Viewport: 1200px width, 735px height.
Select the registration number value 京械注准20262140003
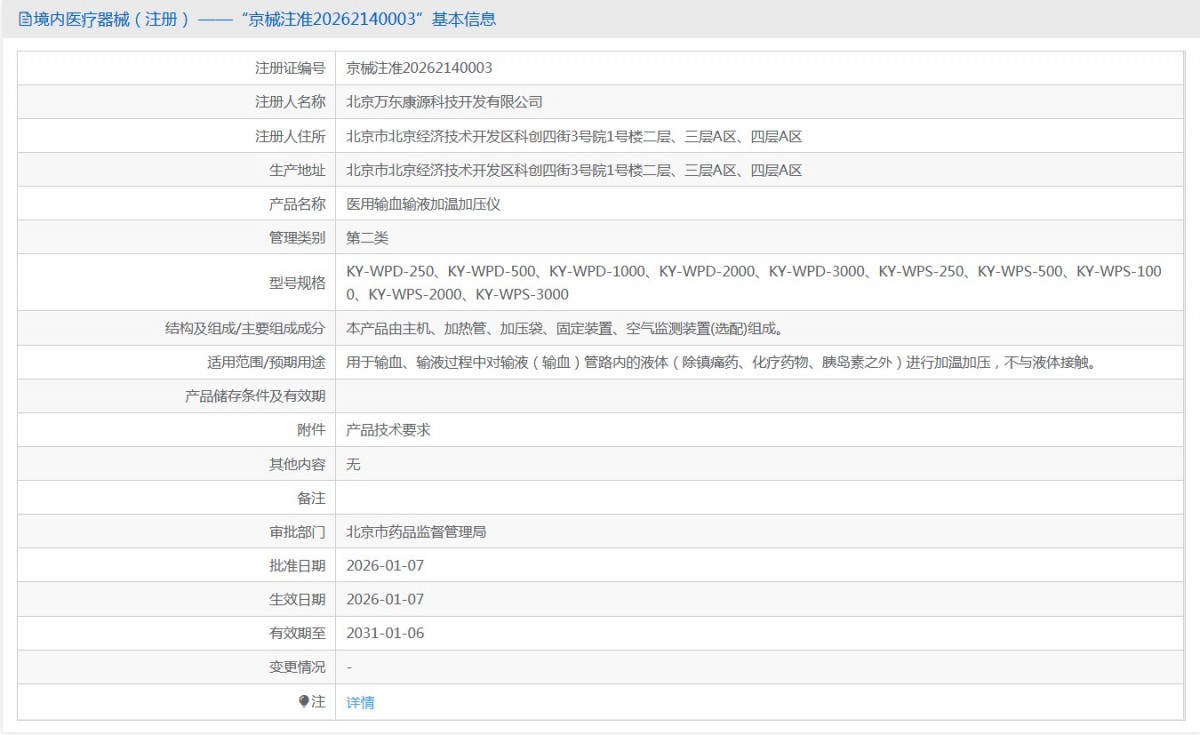click(419, 68)
